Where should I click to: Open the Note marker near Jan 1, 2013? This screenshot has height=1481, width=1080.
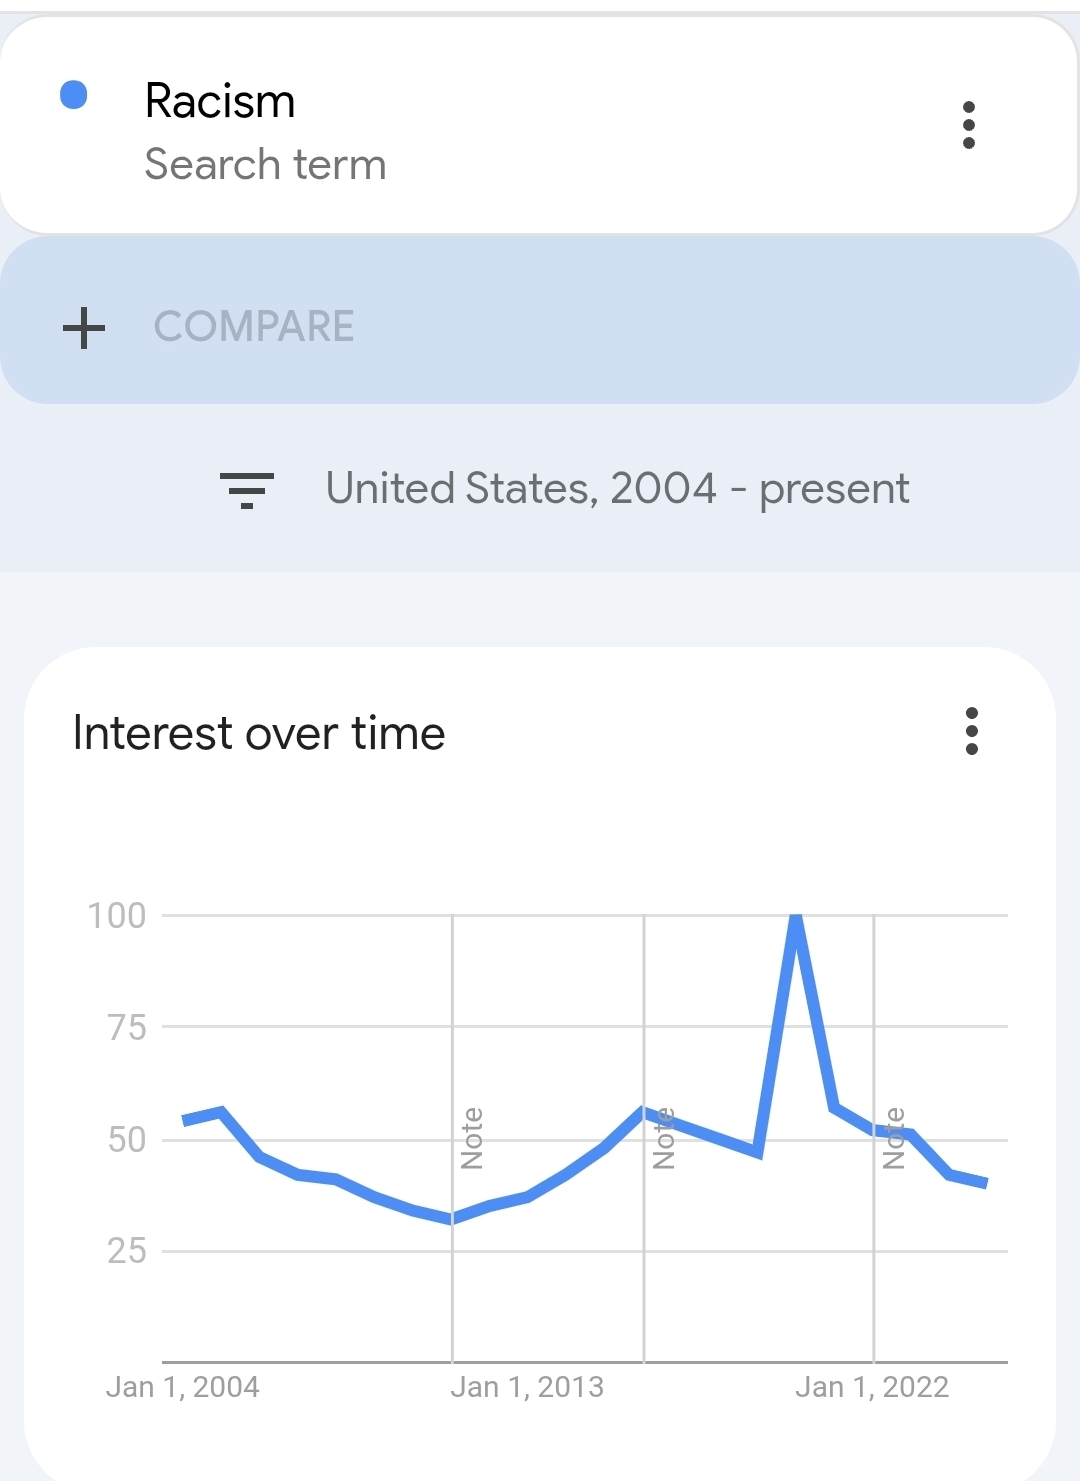click(472, 1139)
